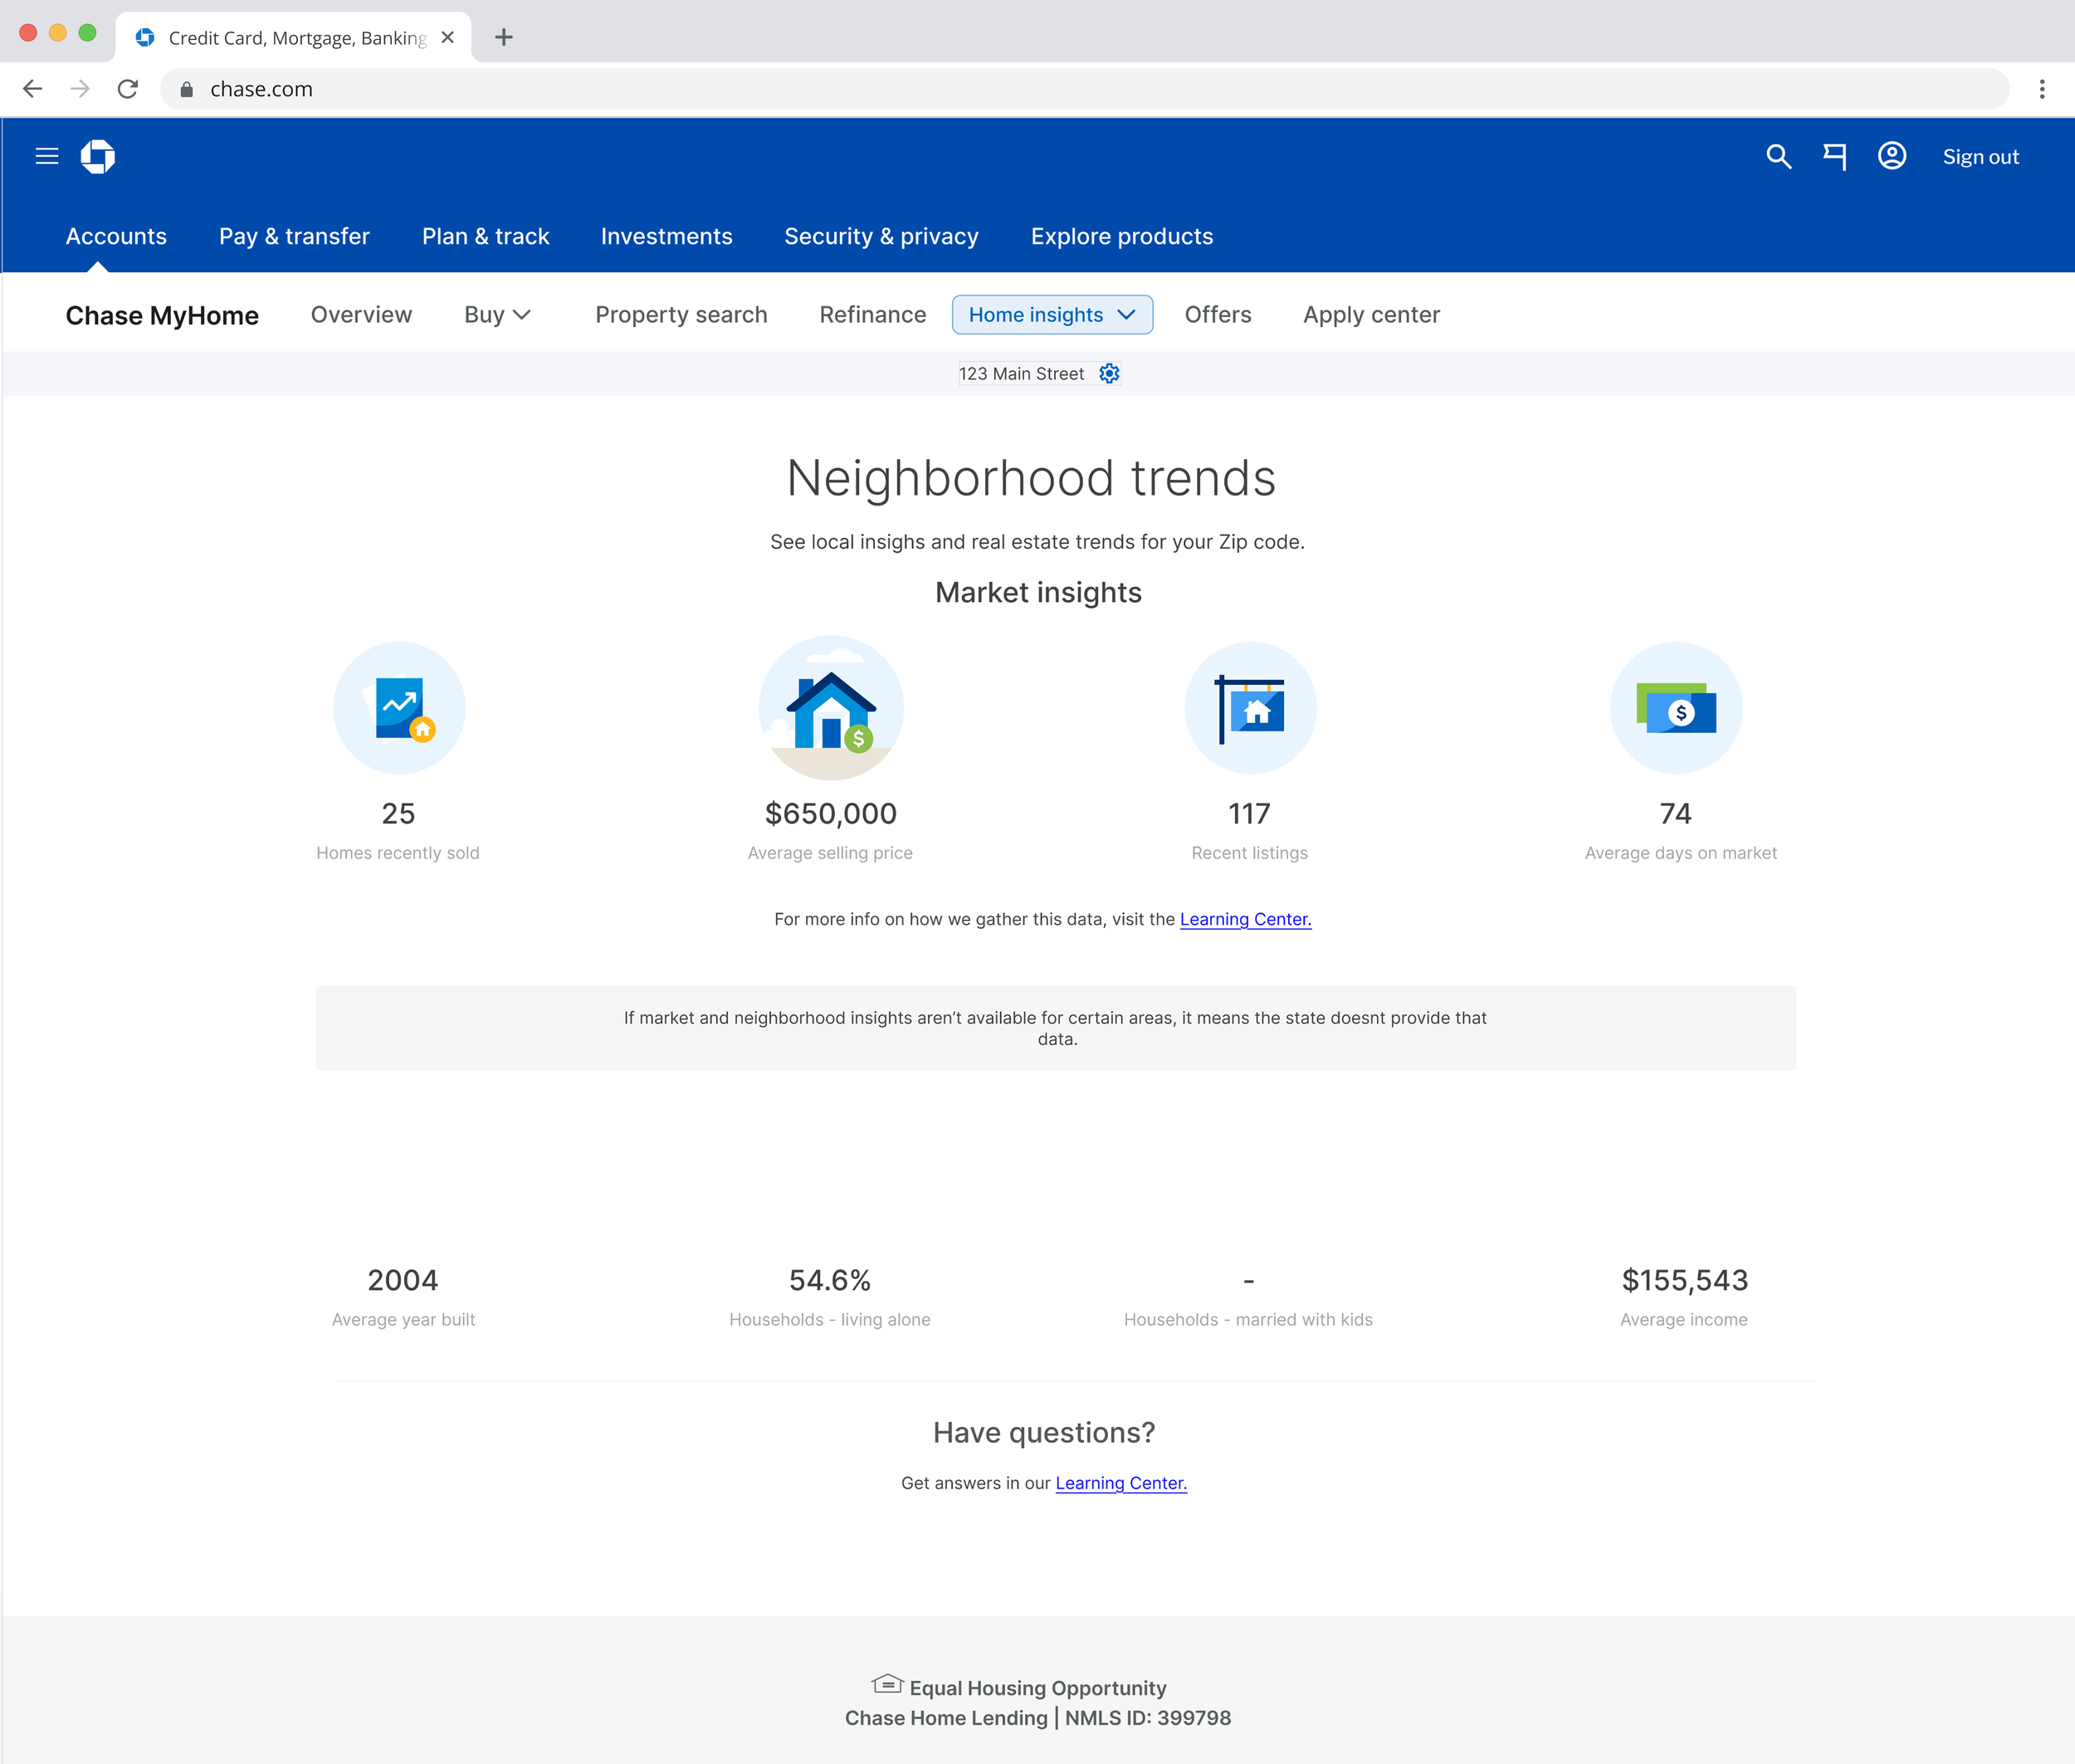Open Learning Center link under Market insights
Image resolution: width=2075 pixels, height=1764 pixels.
tap(1246, 919)
